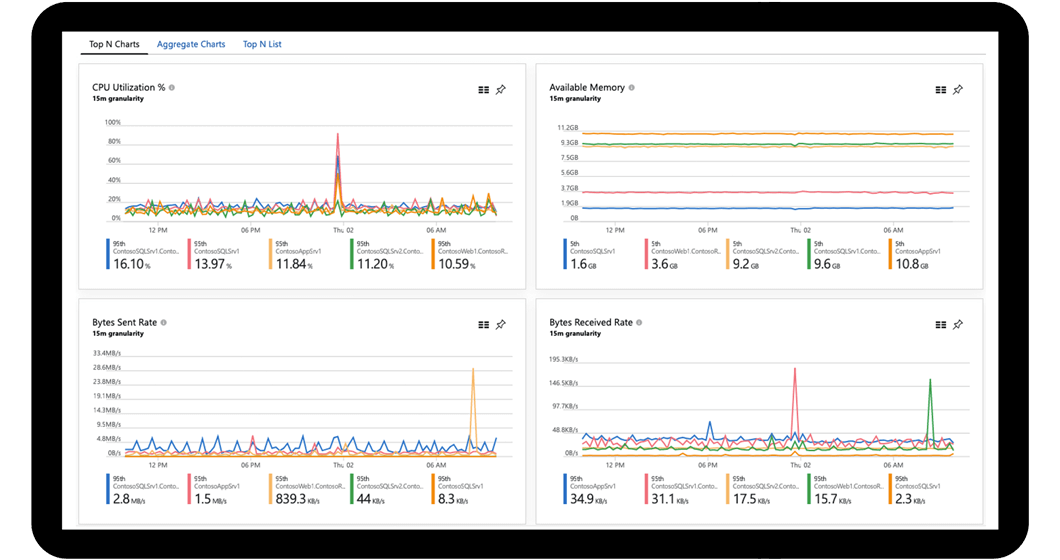The height and width of the screenshot is (560, 1060).
Task: Click the 10.8 GB ContosoAppSrv1 memory legend
Action: [x=915, y=255]
